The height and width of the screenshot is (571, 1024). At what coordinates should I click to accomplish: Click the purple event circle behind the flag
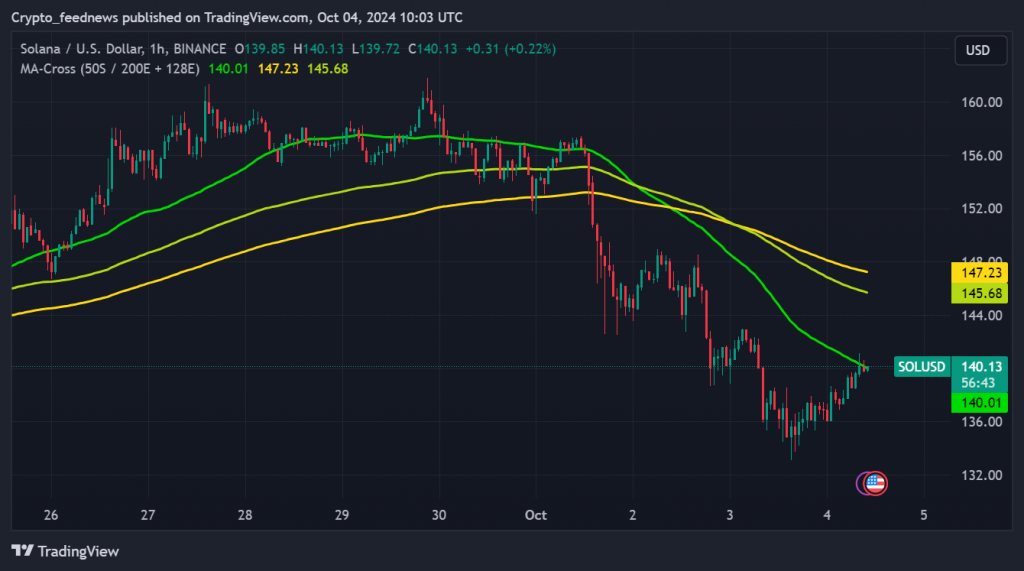[864, 483]
